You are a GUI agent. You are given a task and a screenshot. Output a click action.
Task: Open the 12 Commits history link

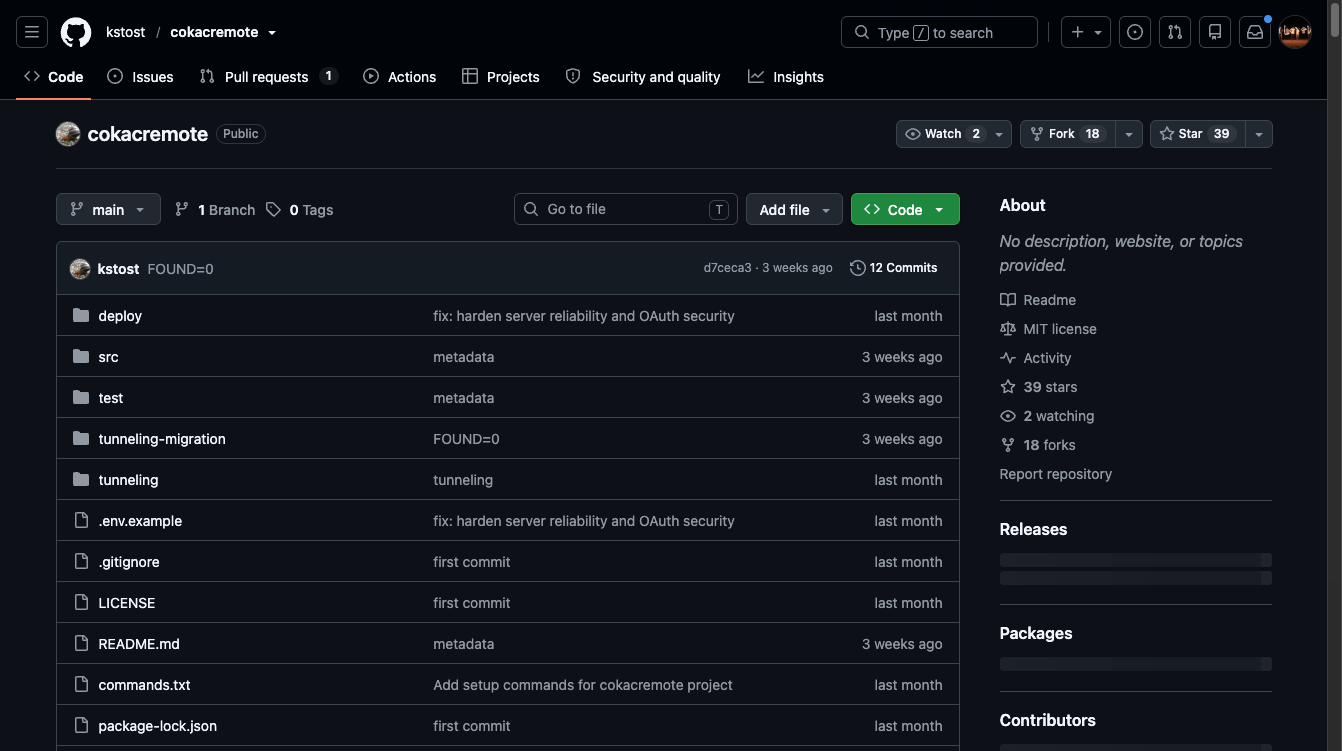894,268
